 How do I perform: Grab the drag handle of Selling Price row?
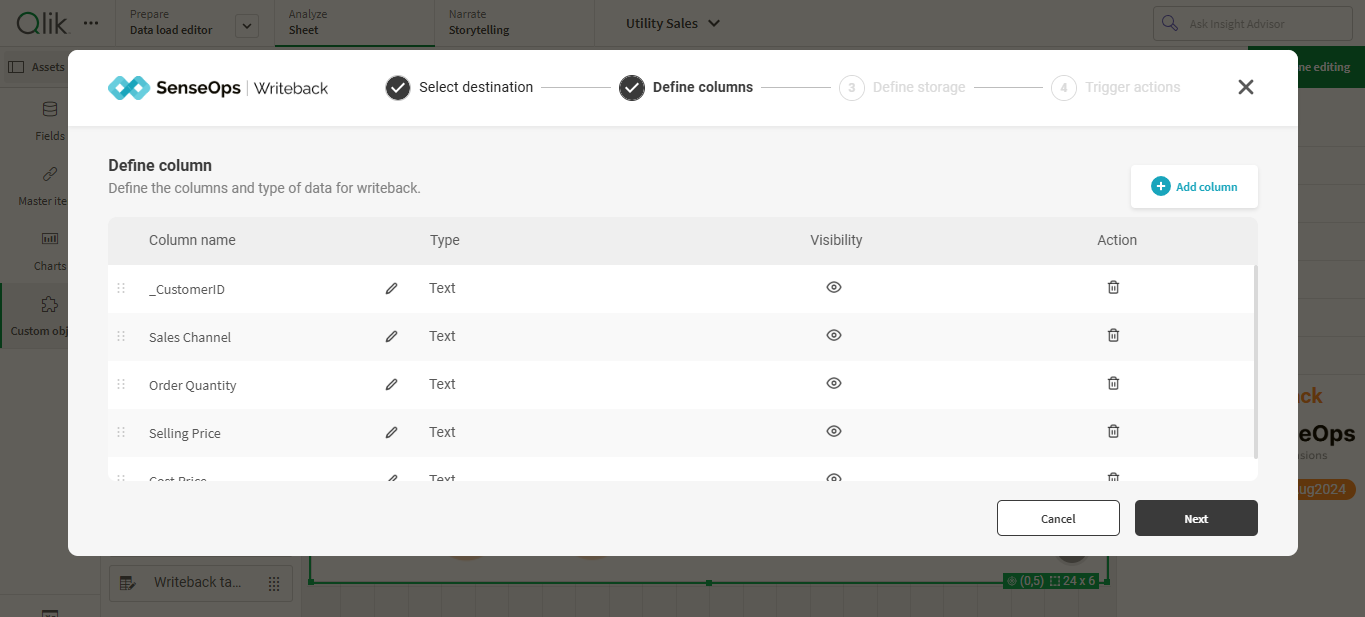(121, 432)
